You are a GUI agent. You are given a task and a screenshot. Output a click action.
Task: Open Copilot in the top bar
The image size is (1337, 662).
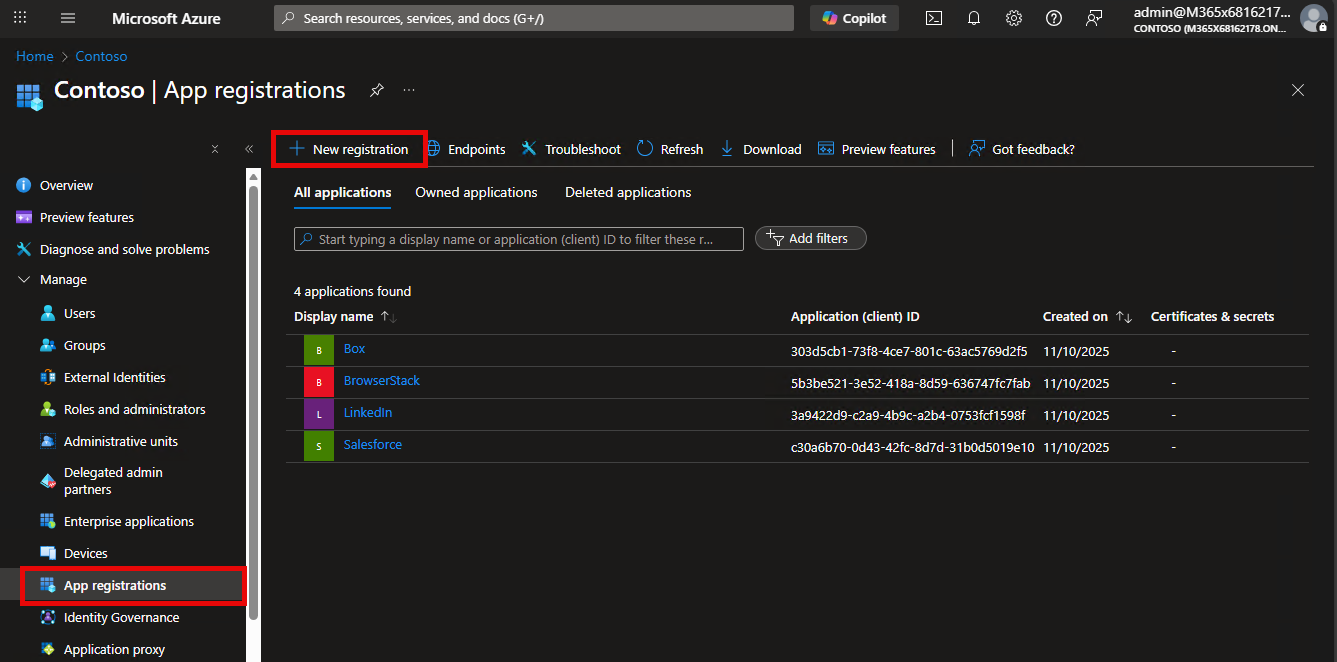click(x=854, y=17)
